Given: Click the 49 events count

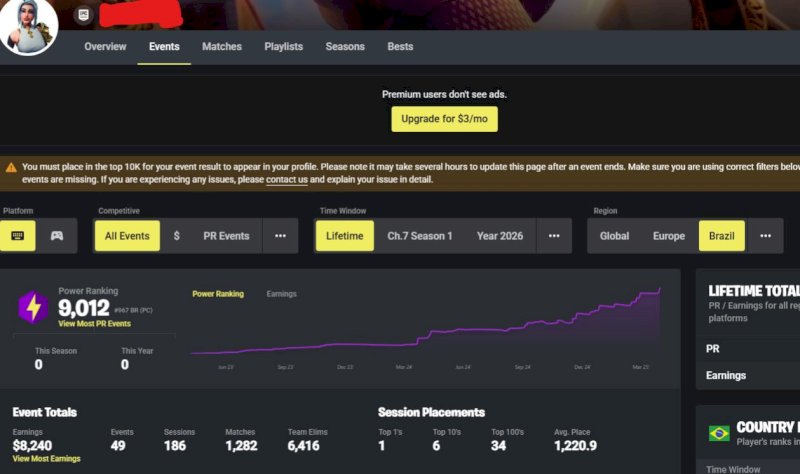Looking at the screenshot, I should coord(118,445).
